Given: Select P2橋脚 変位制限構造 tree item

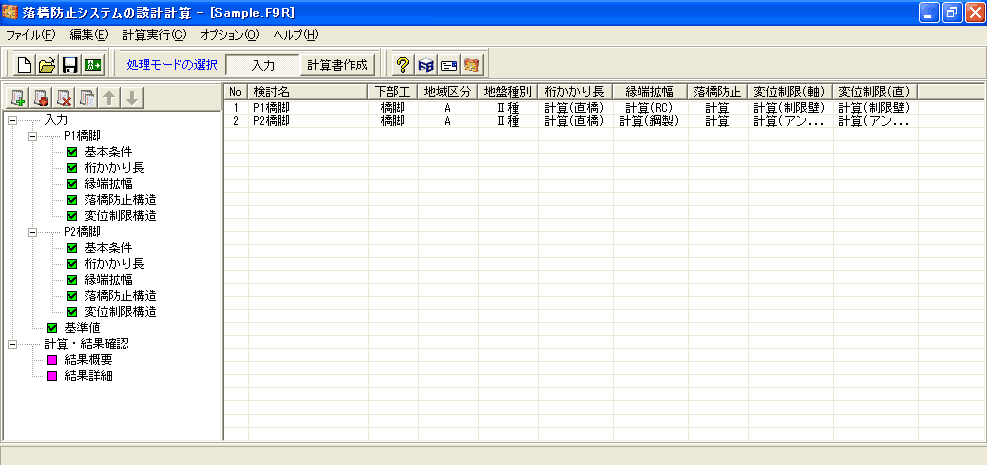Looking at the screenshot, I should (x=120, y=311).
